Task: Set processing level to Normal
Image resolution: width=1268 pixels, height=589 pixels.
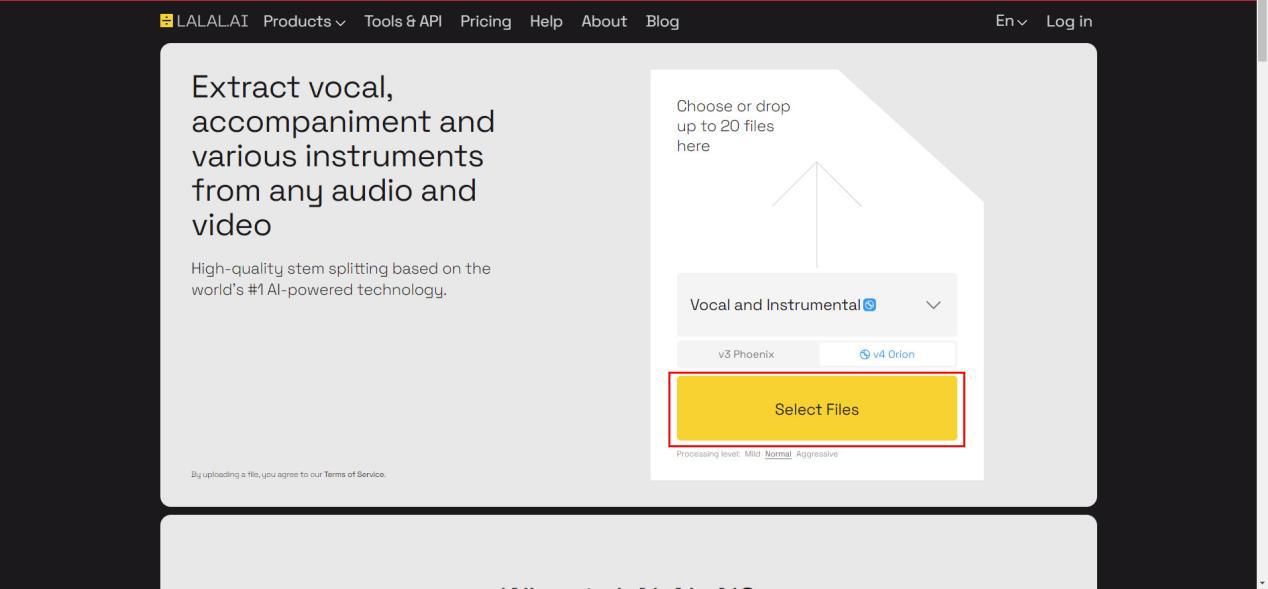Action: (x=778, y=454)
